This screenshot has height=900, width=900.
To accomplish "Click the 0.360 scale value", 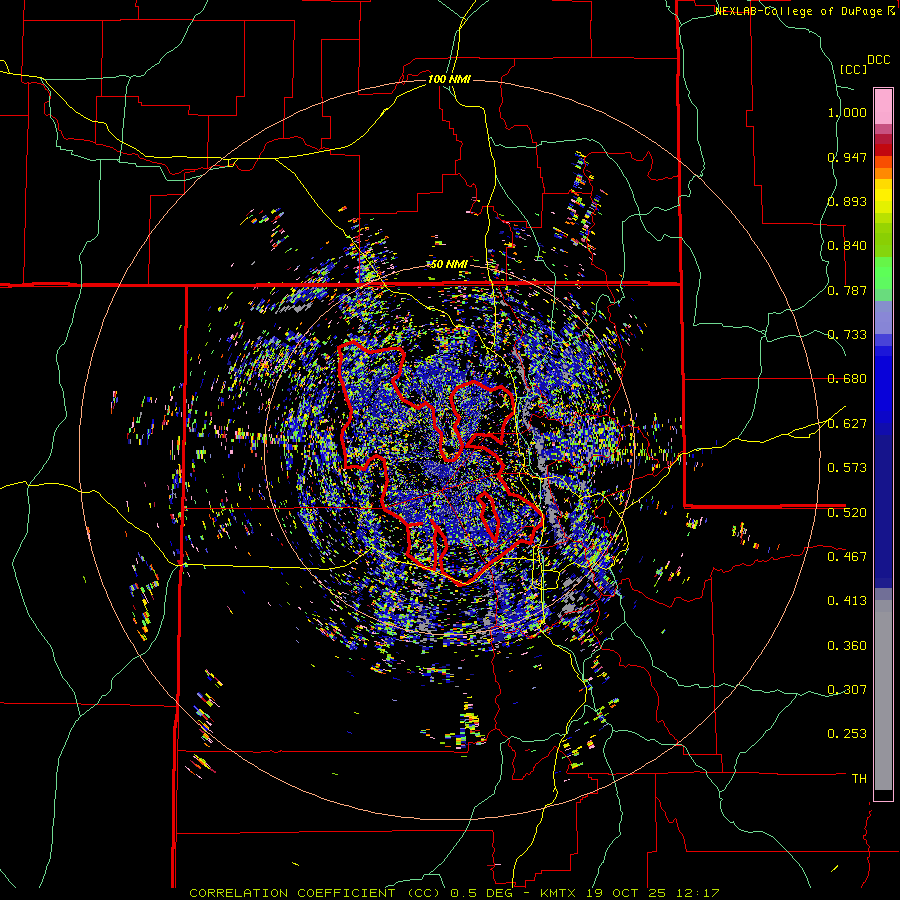I will (847, 646).
